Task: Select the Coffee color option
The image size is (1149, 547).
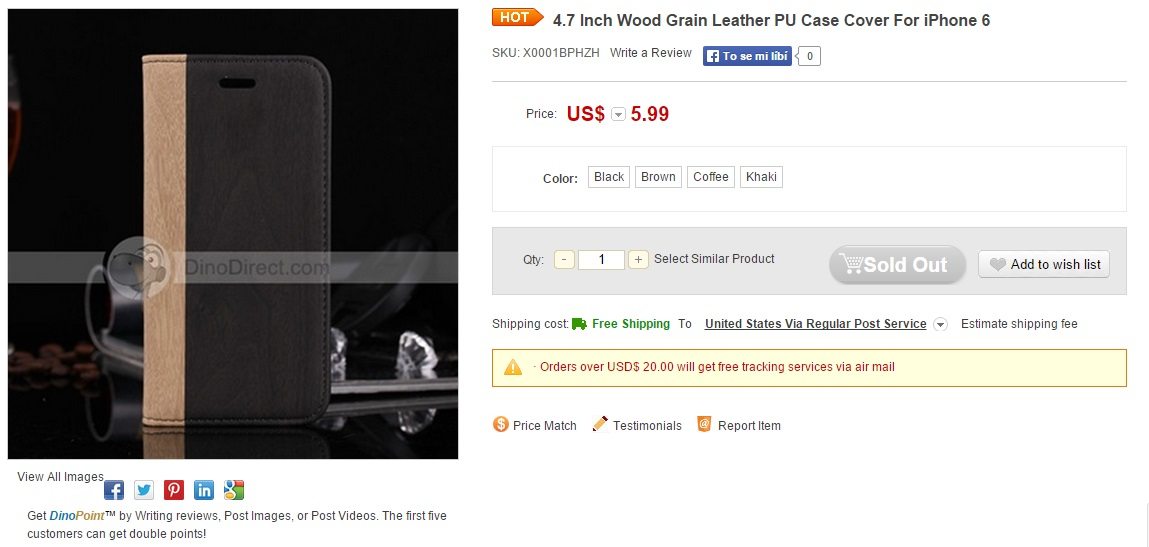Action: [711, 177]
